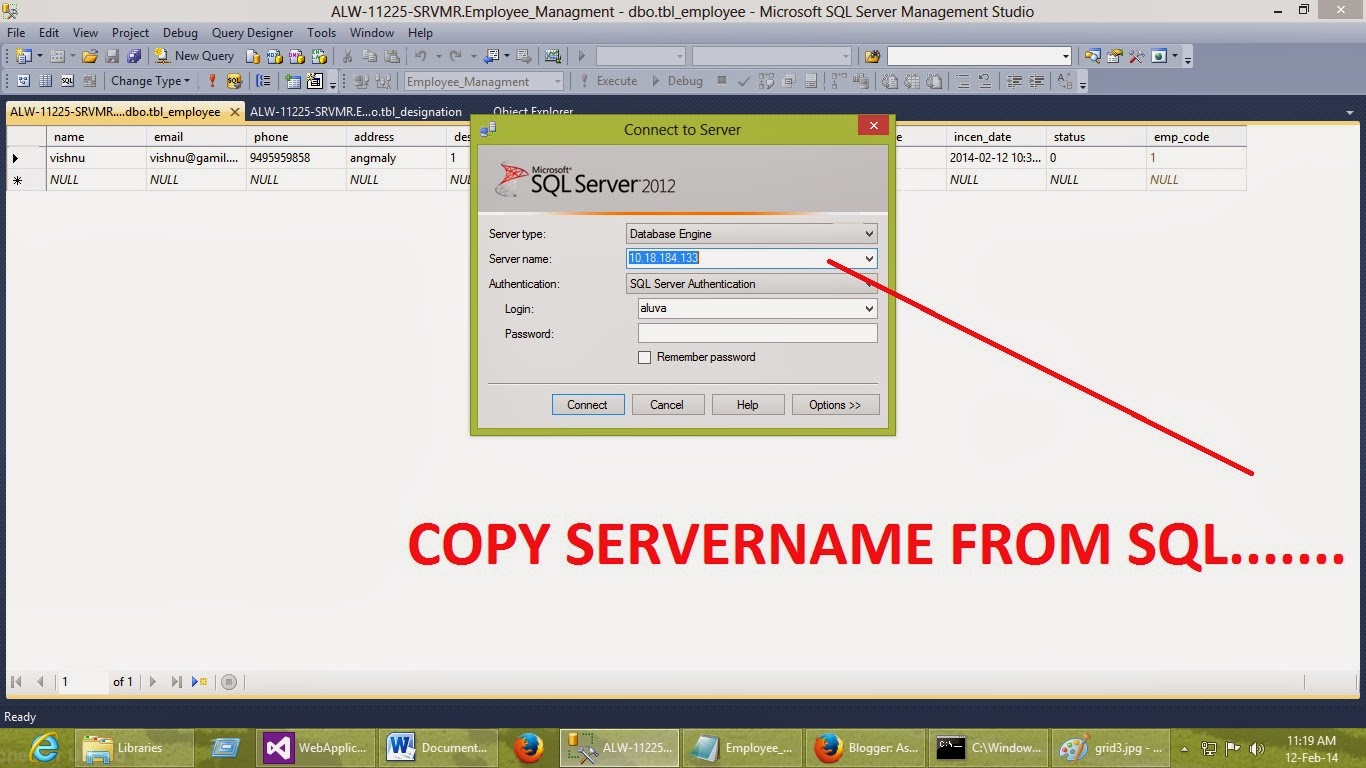Click the Undo arrow icon
The height and width of the screenshot is (768, 1366).
pos(420,56)
